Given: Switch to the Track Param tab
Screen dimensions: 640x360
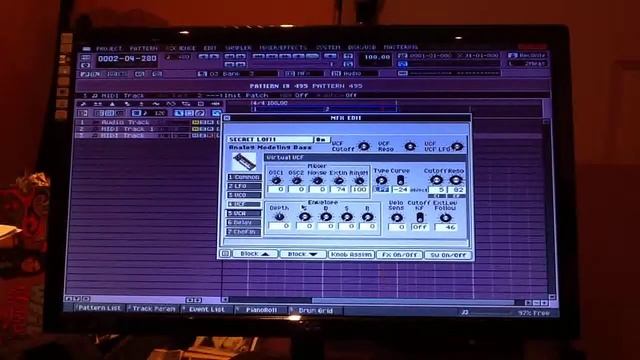Looking at the screenshot, I should point(153,309).
